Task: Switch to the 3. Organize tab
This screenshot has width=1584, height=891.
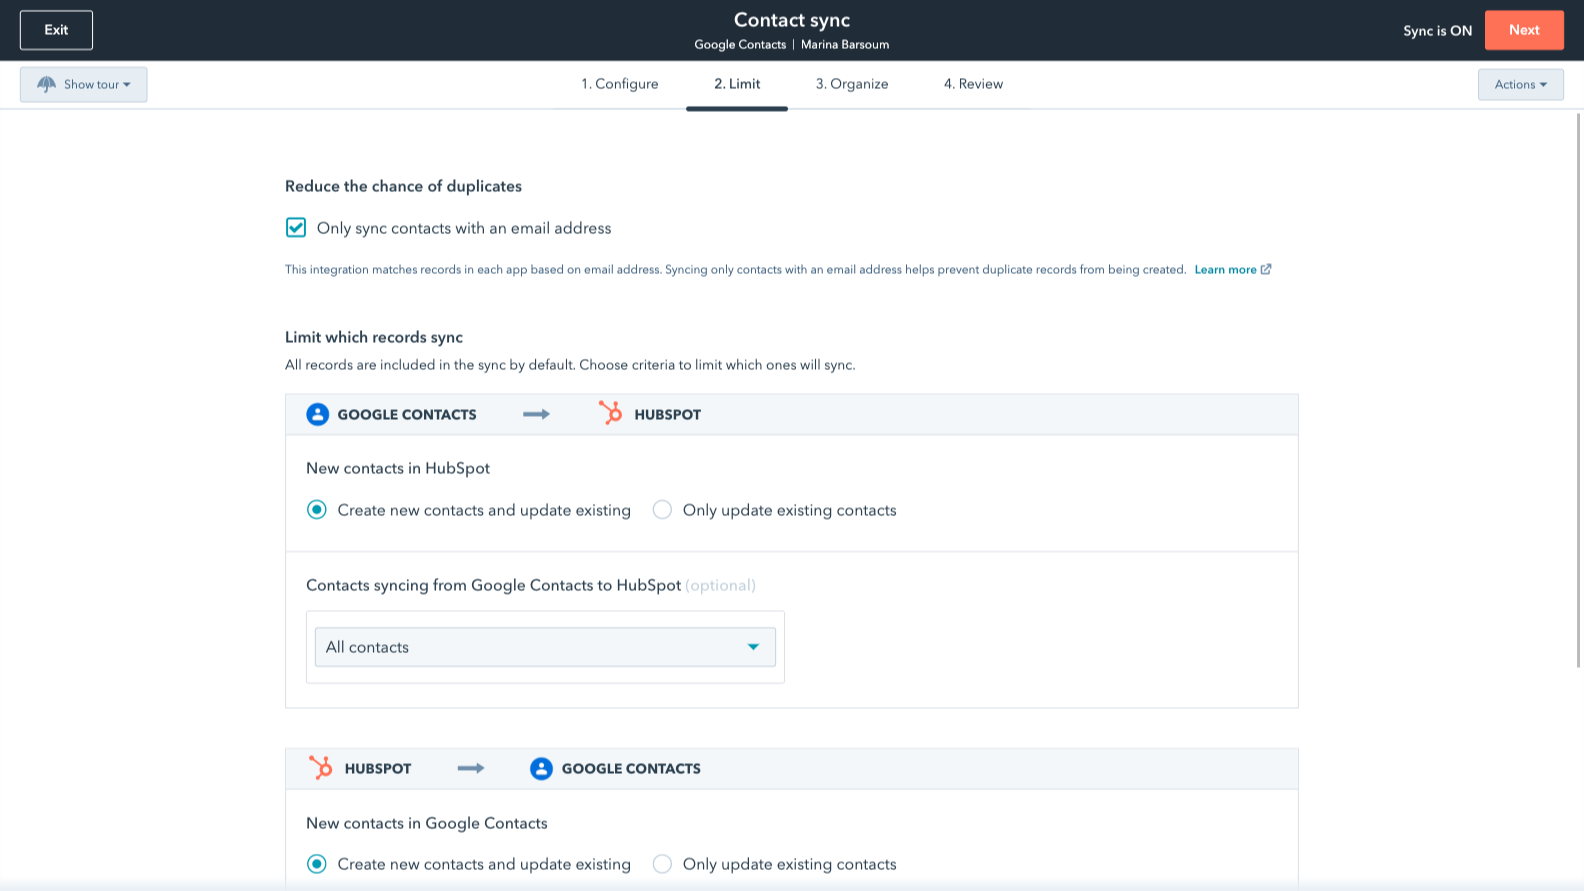Action: coord(851,84)
